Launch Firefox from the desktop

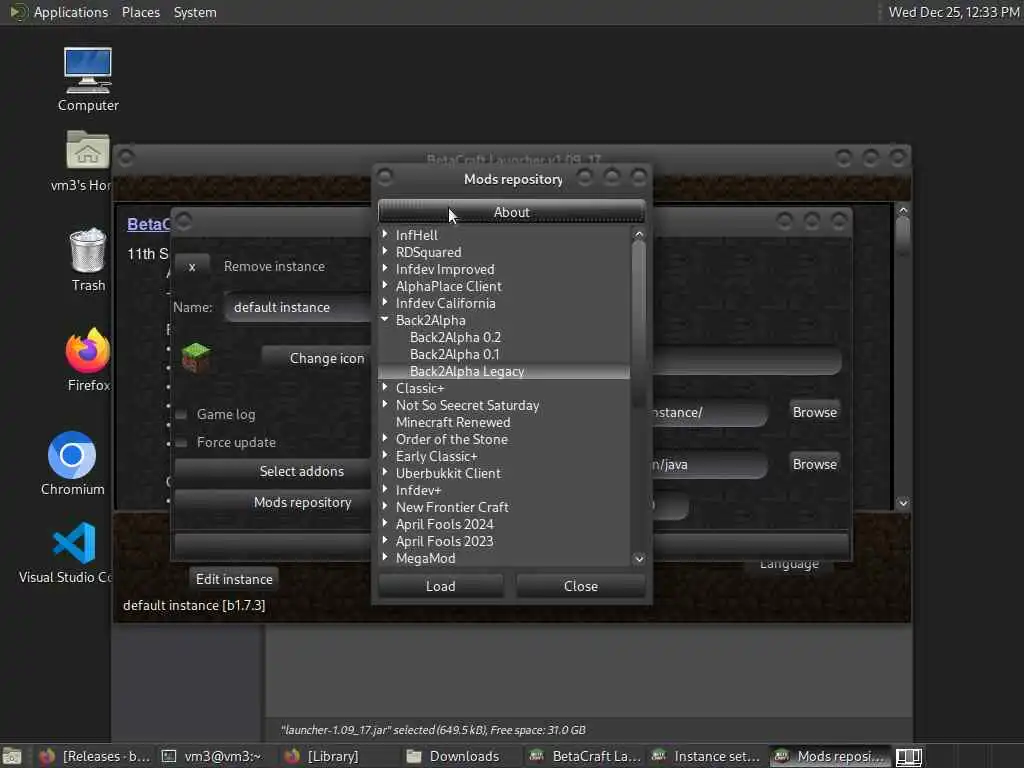pos(88,360)
